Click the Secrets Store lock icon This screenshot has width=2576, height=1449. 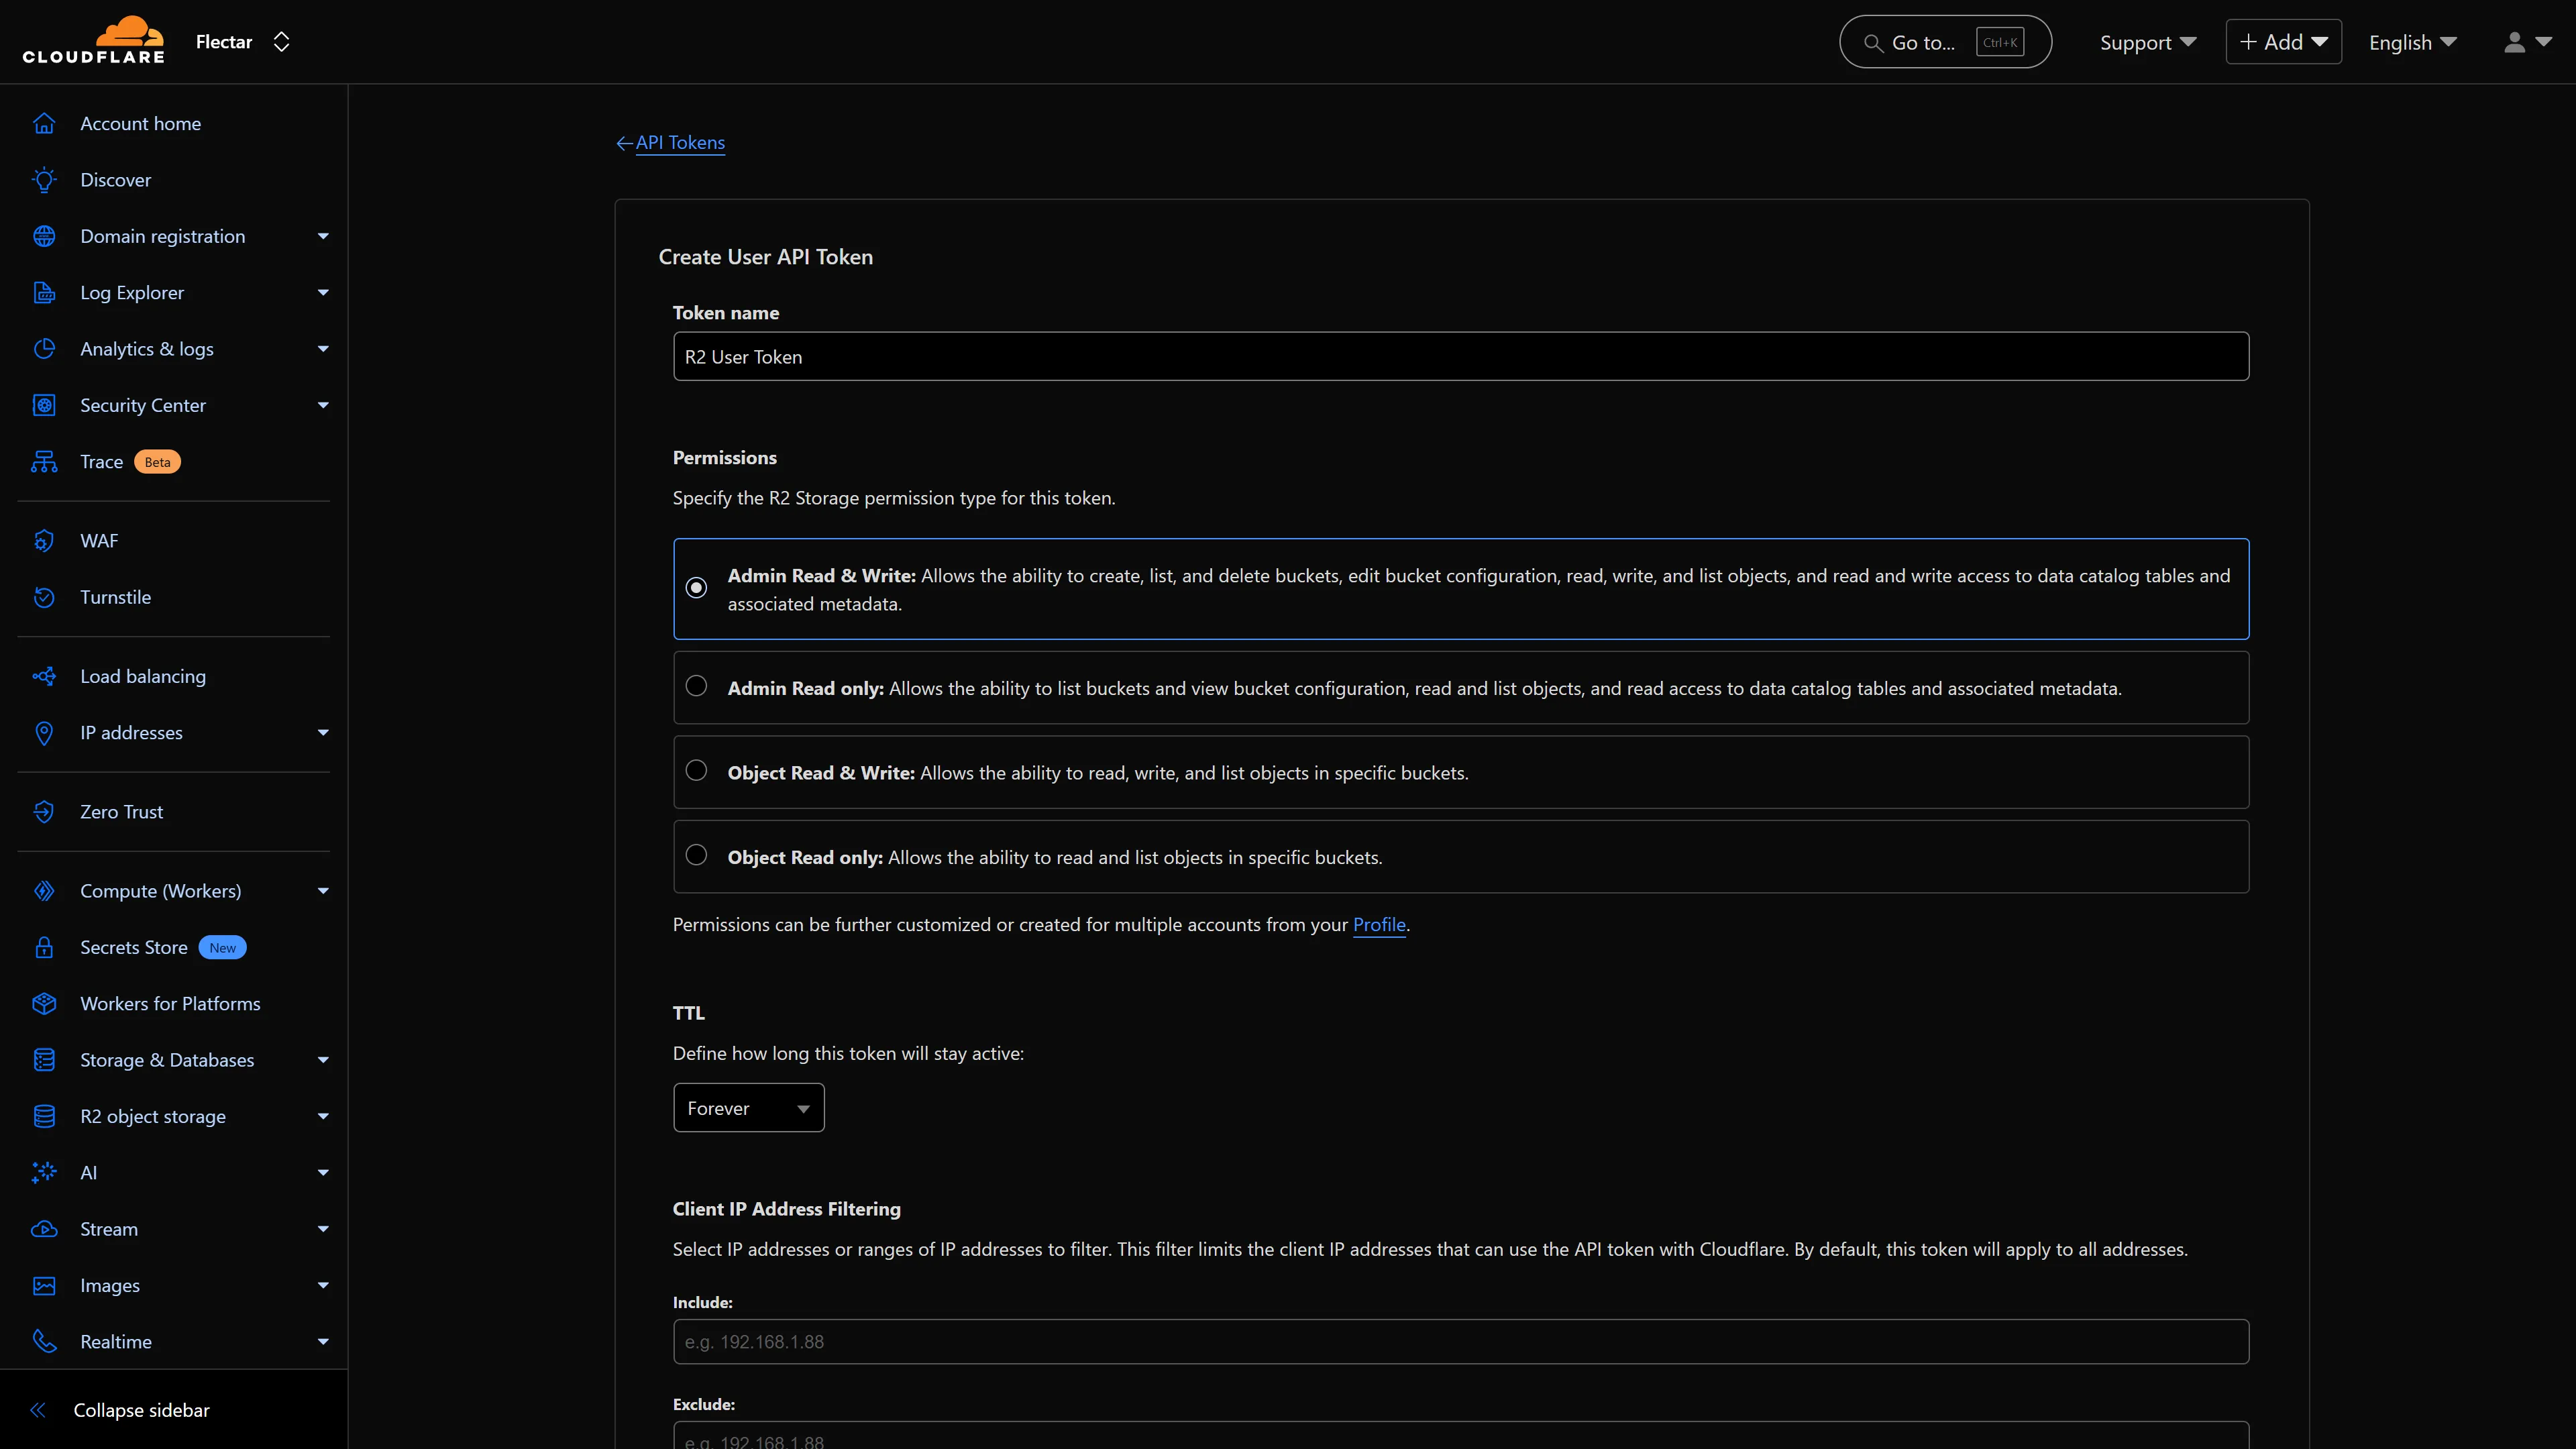tap(44, 947)
